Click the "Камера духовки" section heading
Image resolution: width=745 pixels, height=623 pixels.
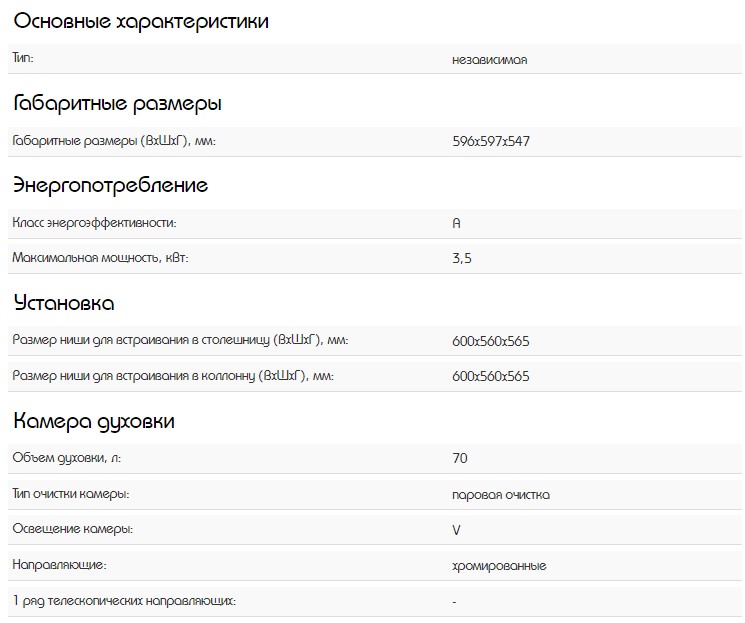coord(93,421)
